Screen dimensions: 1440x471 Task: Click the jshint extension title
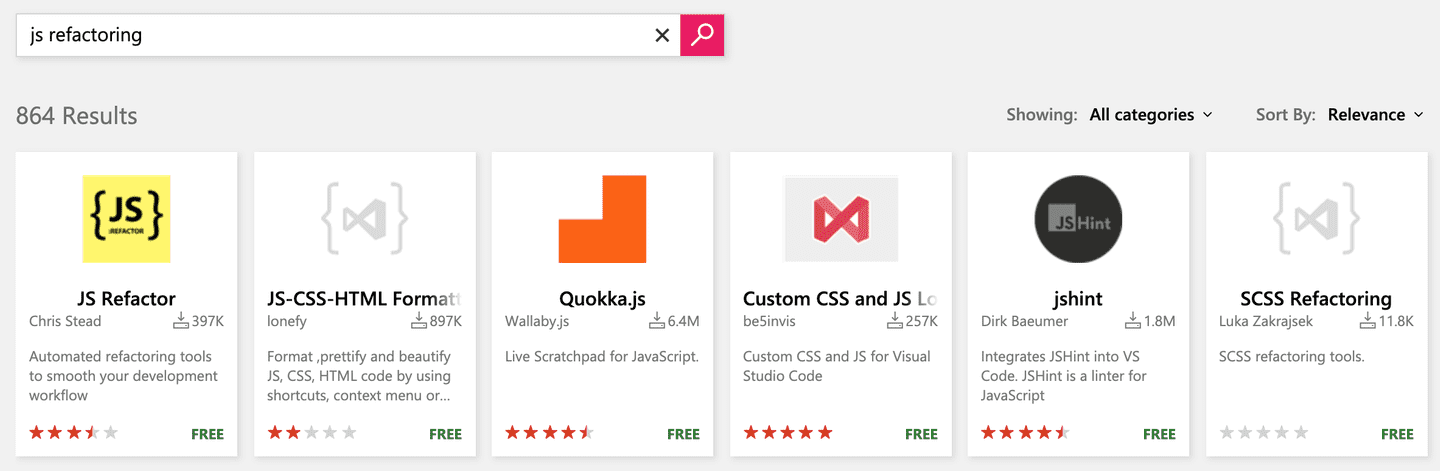[1078, 298]
